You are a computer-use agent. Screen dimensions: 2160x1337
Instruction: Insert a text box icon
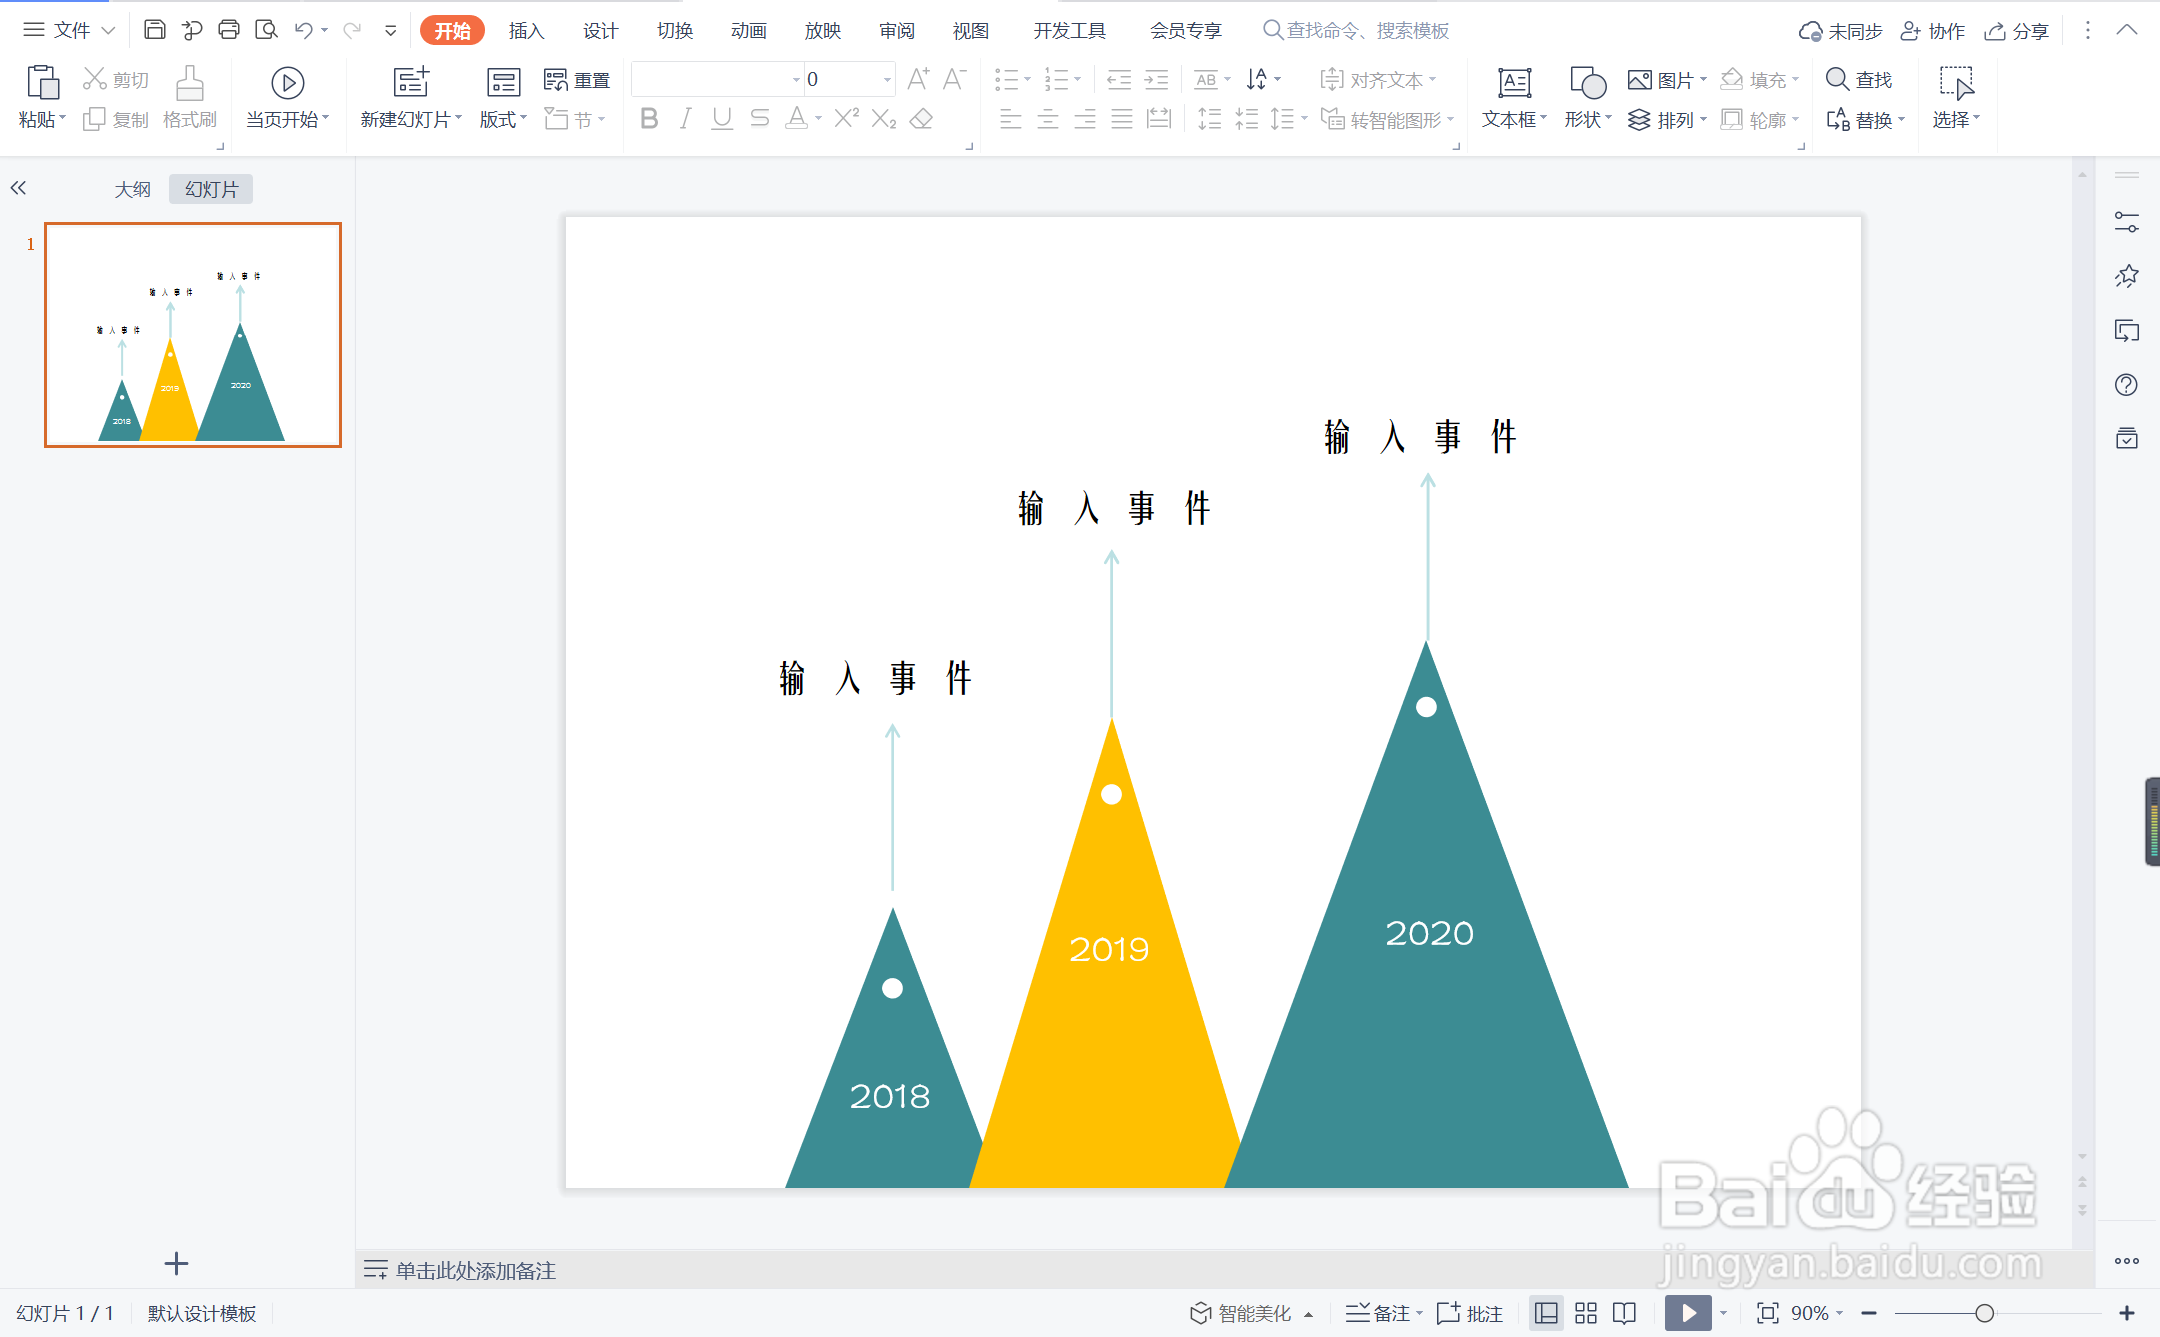[1514, 83]
